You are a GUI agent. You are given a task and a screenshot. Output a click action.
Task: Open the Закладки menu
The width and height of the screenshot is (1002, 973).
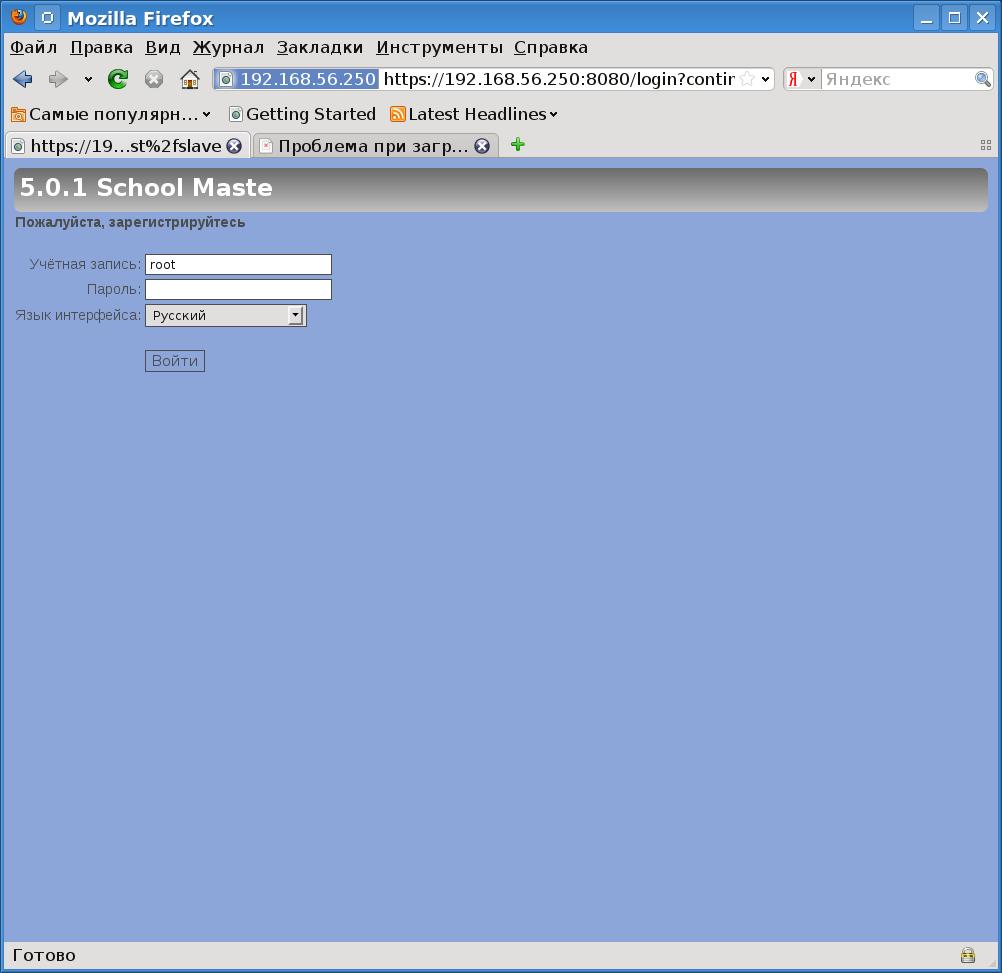(320, 47)
